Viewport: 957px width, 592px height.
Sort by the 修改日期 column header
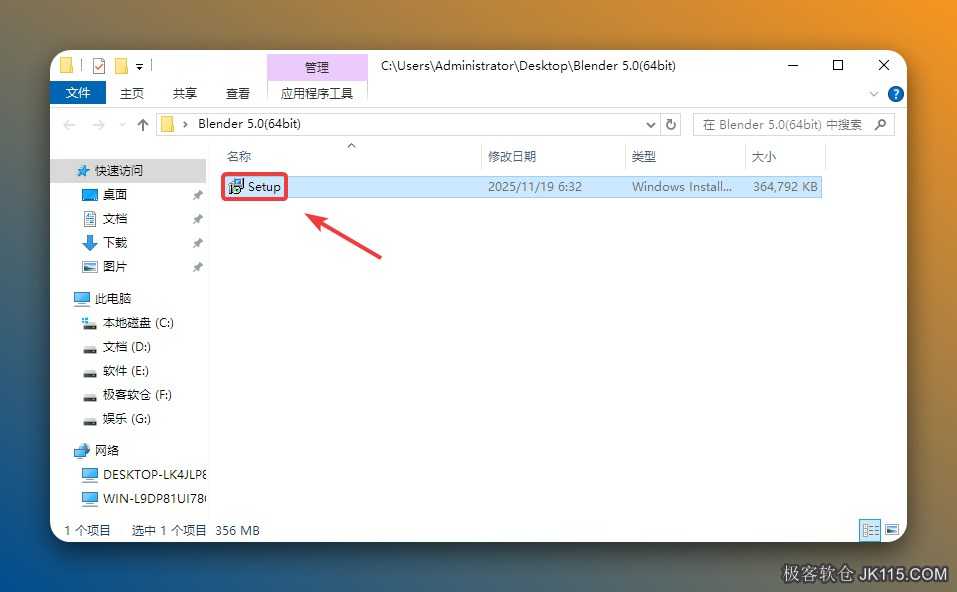(511, 156)
